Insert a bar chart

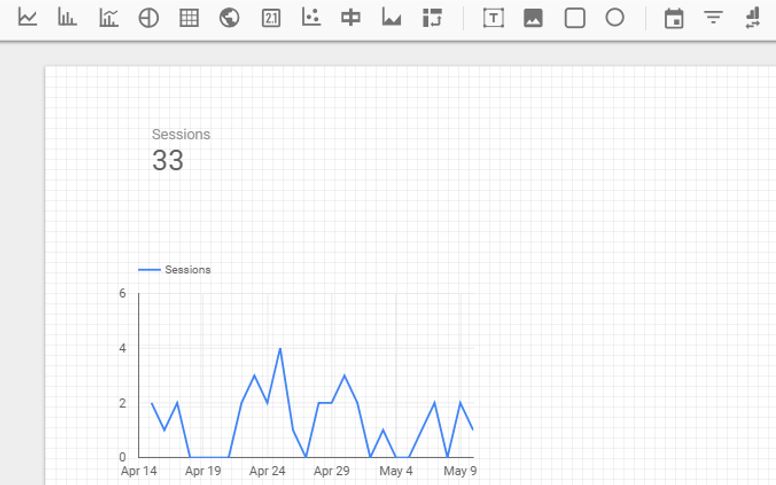67,18
